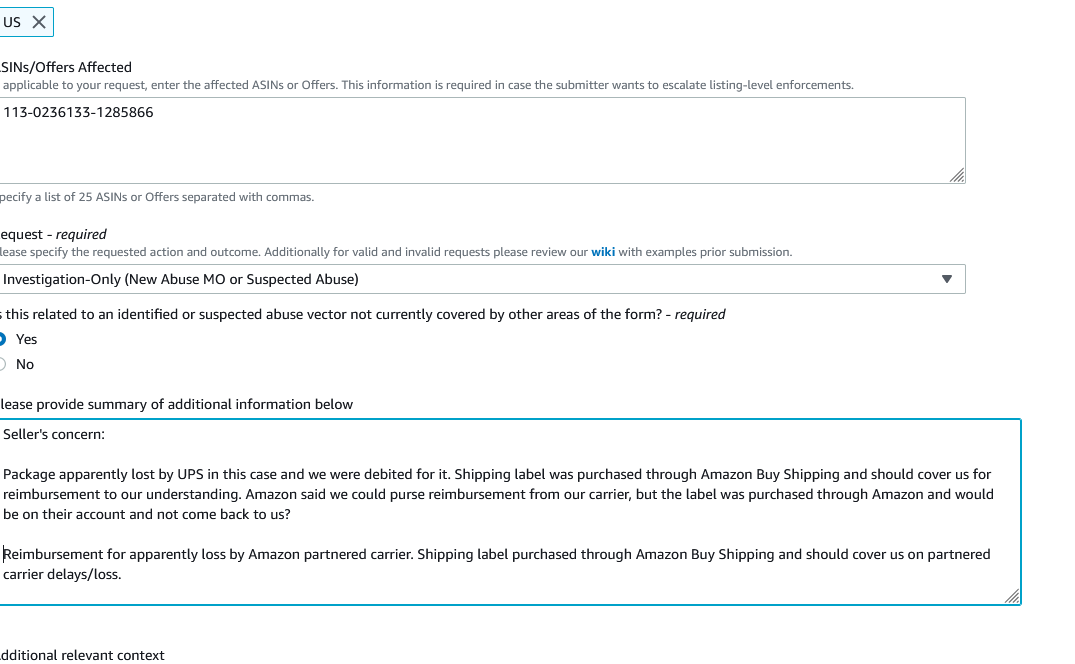The image size is (1075, 664).
Task: Open the Investigation-Only request selector
Action: pyautogui.click(x=480, y=279)
